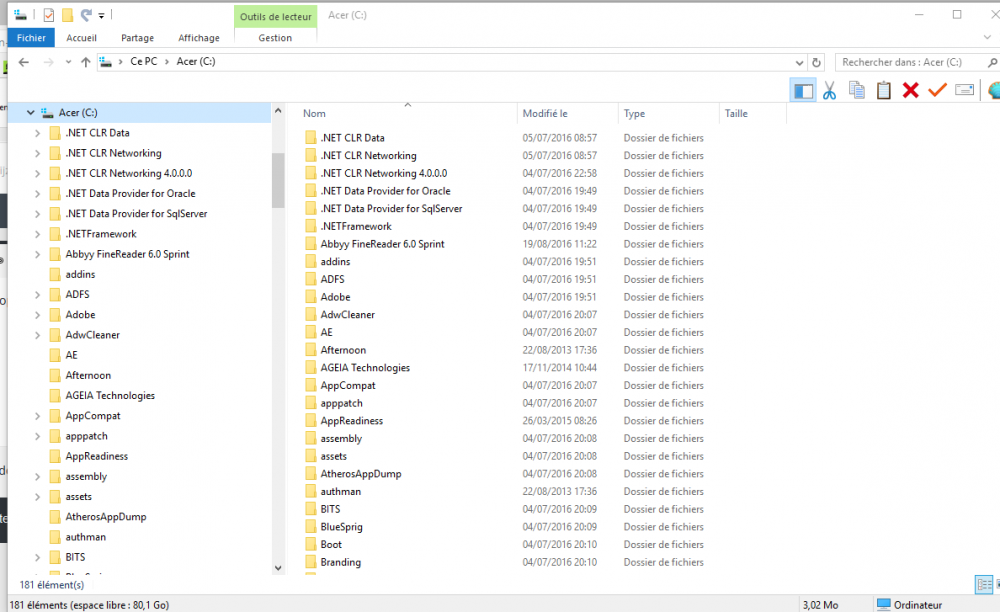Image resolution: width=1000 pixels, height=612 pixels.
Task: Click the folder icon of authman in file list
Action: coord(311,491)
